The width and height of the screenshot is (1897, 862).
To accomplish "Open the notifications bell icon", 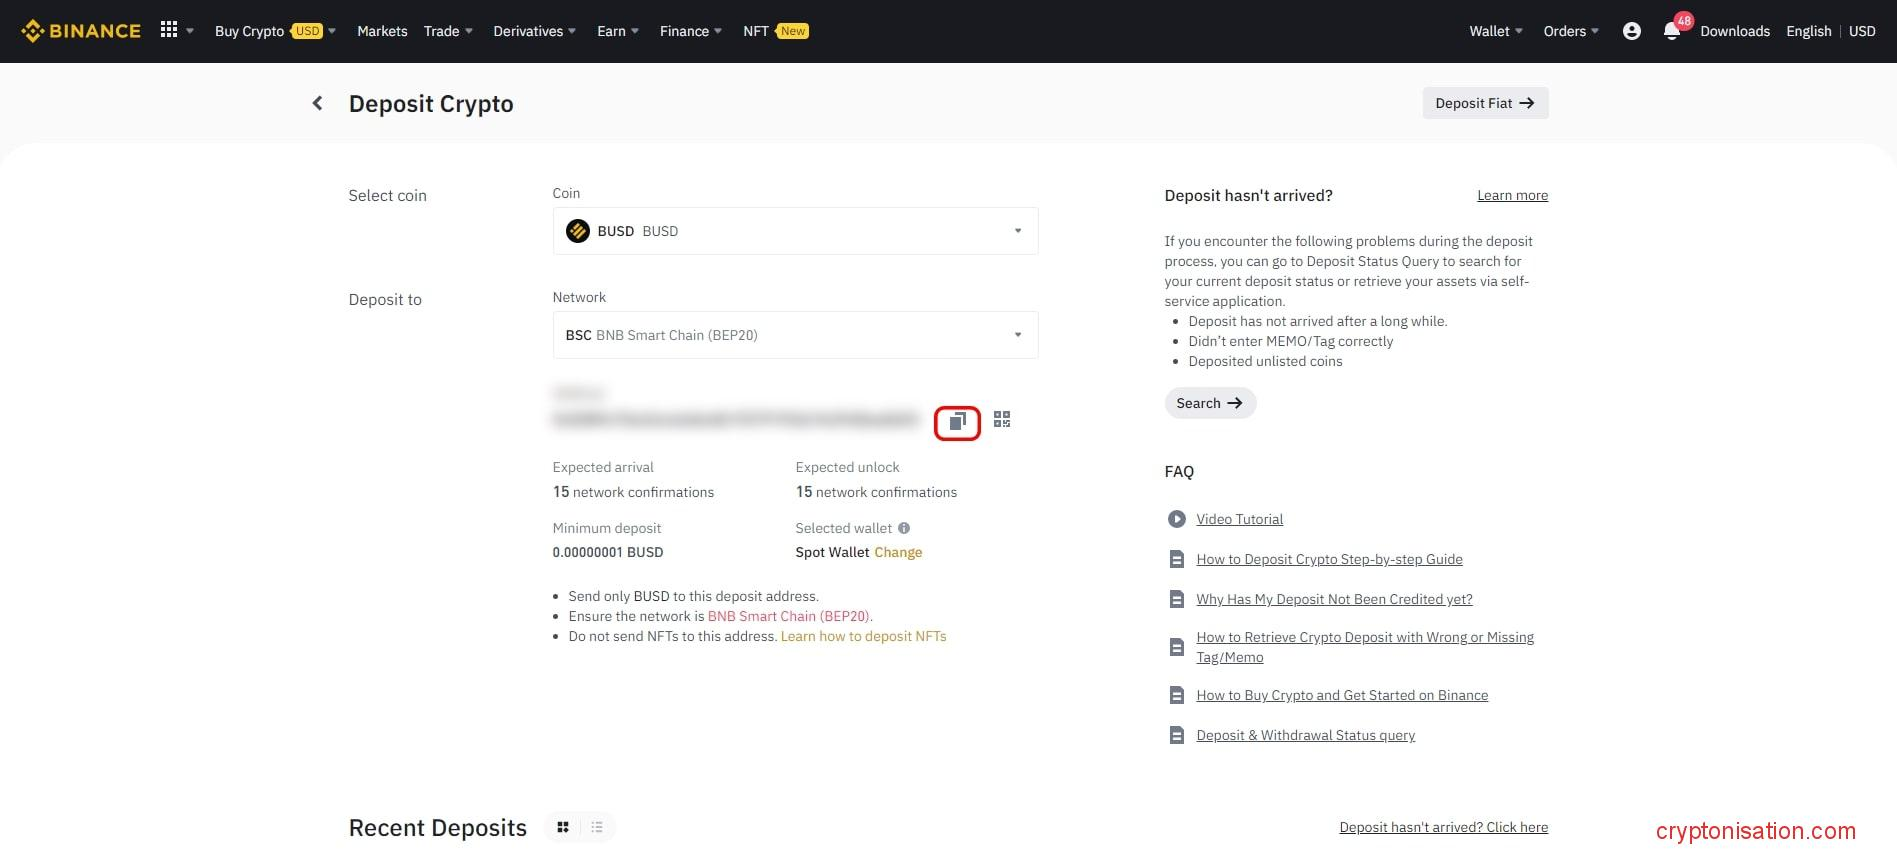I will point(1671,31).
